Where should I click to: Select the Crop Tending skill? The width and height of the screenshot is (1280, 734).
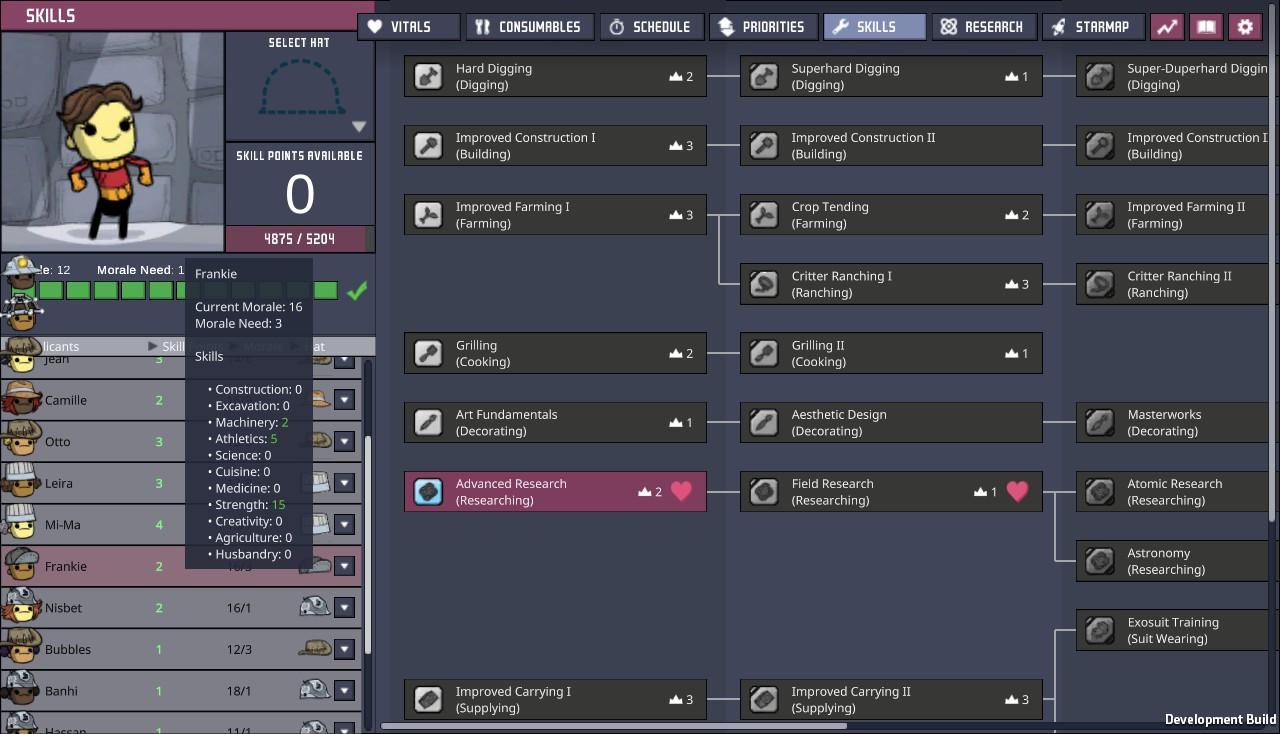point(890,215)
